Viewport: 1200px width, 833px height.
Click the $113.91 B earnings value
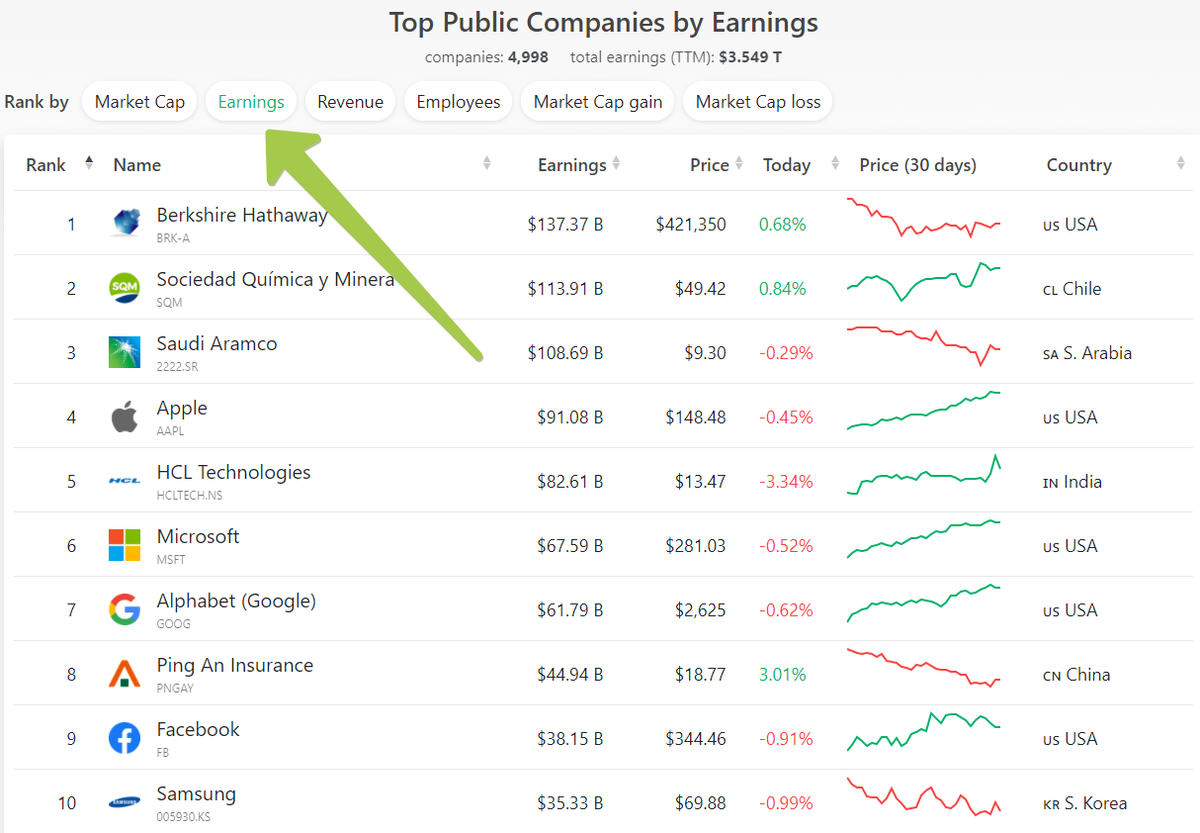[565, 288]
